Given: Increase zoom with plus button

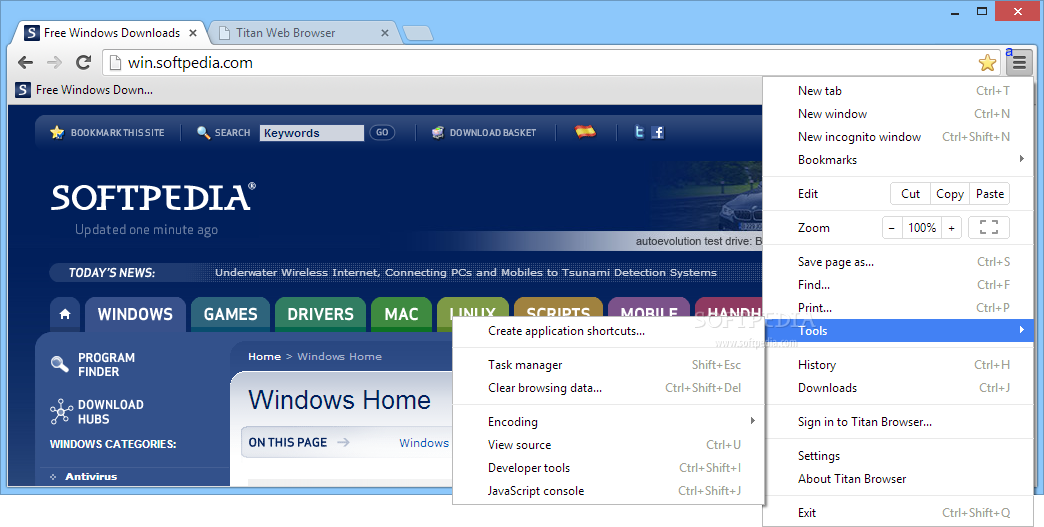Looking at the screenshot, I should 951,228.
